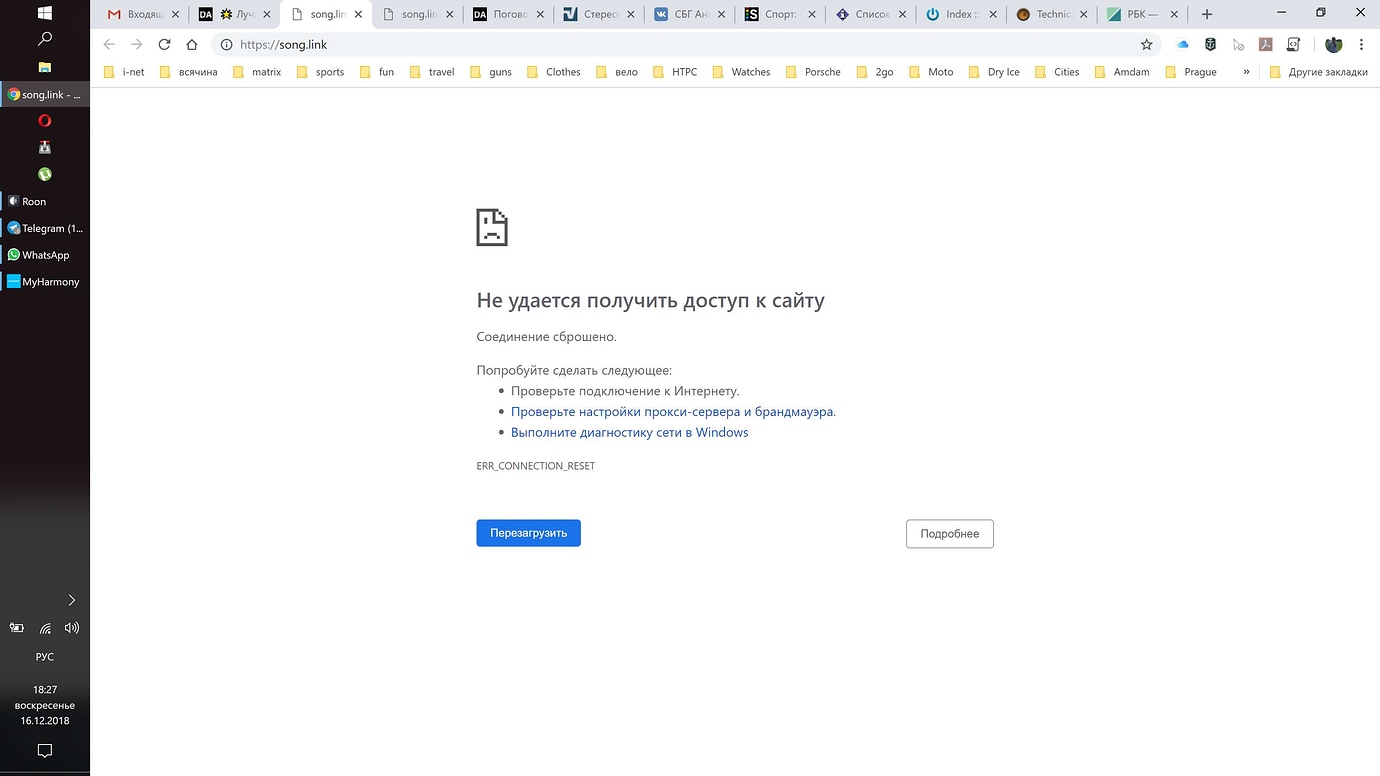1380x776 pixels.
Task: Open the Chrome three-dot menu
Action: point(1362,45)
